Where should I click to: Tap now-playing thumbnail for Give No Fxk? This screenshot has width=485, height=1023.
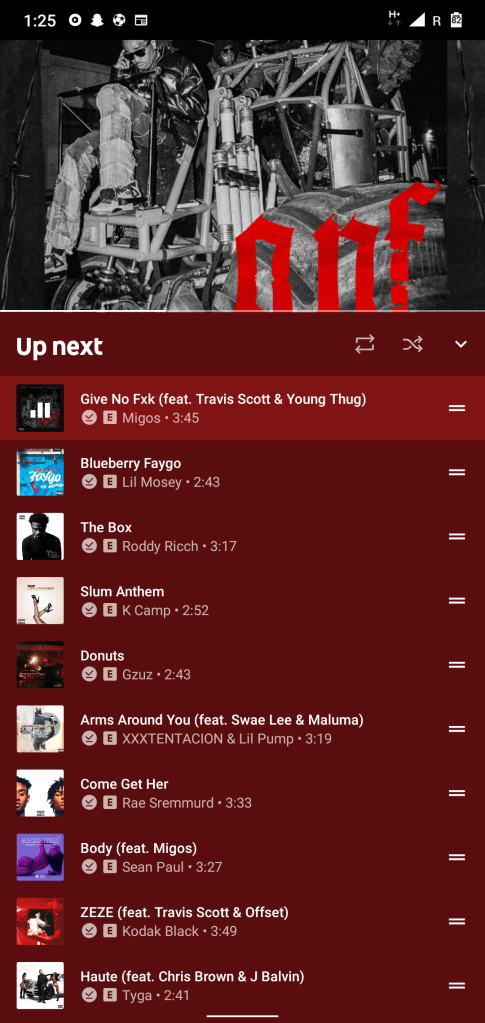click(40, 408)
